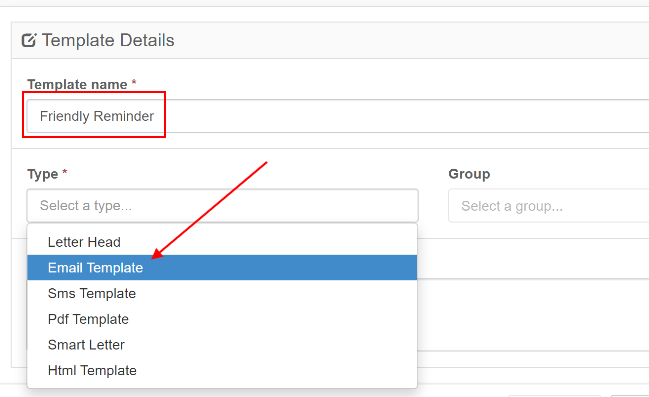Click the Template name label

77,84
